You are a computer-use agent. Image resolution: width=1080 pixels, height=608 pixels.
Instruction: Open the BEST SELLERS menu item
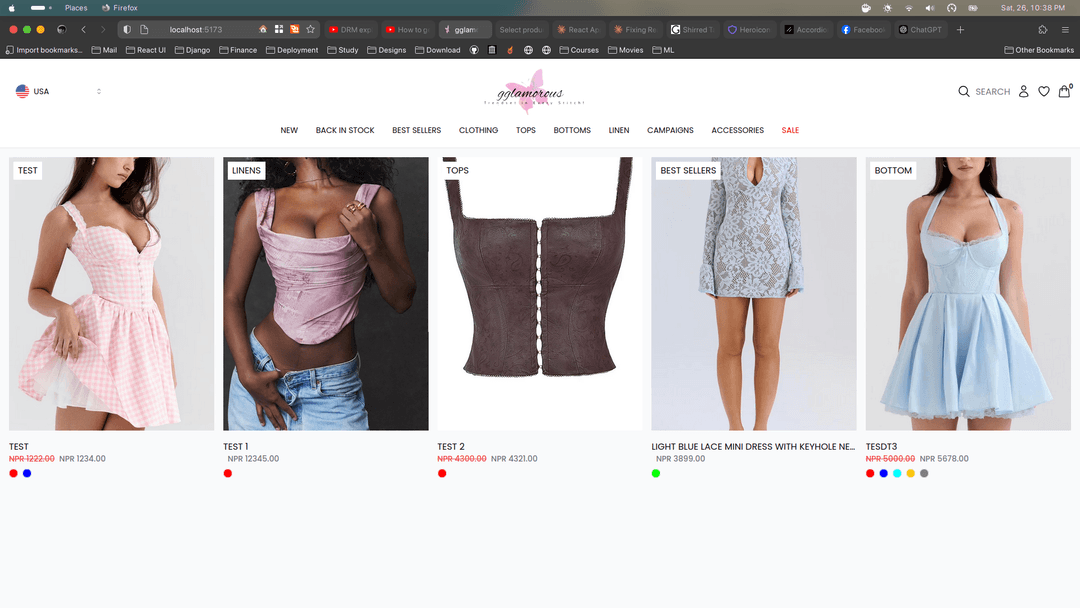[416, 130]
